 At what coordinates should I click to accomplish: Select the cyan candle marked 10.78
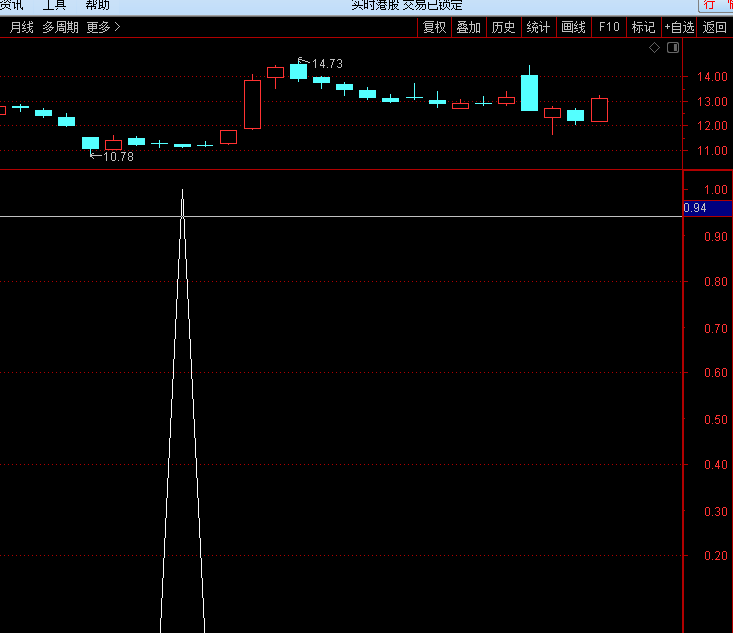tap(90, 143)
